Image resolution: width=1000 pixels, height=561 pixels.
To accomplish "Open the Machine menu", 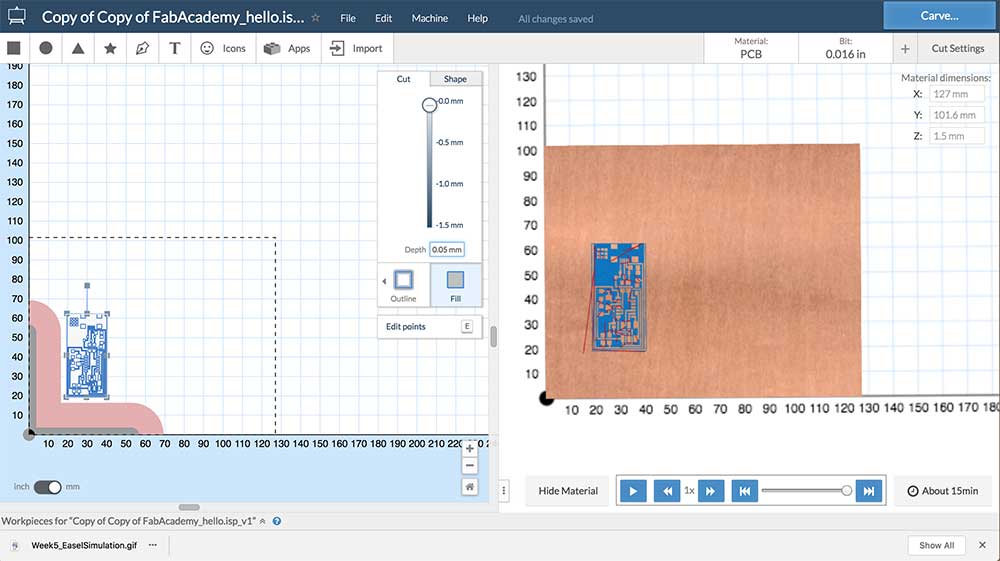I will pyautogui.click(x=430, y=18).
